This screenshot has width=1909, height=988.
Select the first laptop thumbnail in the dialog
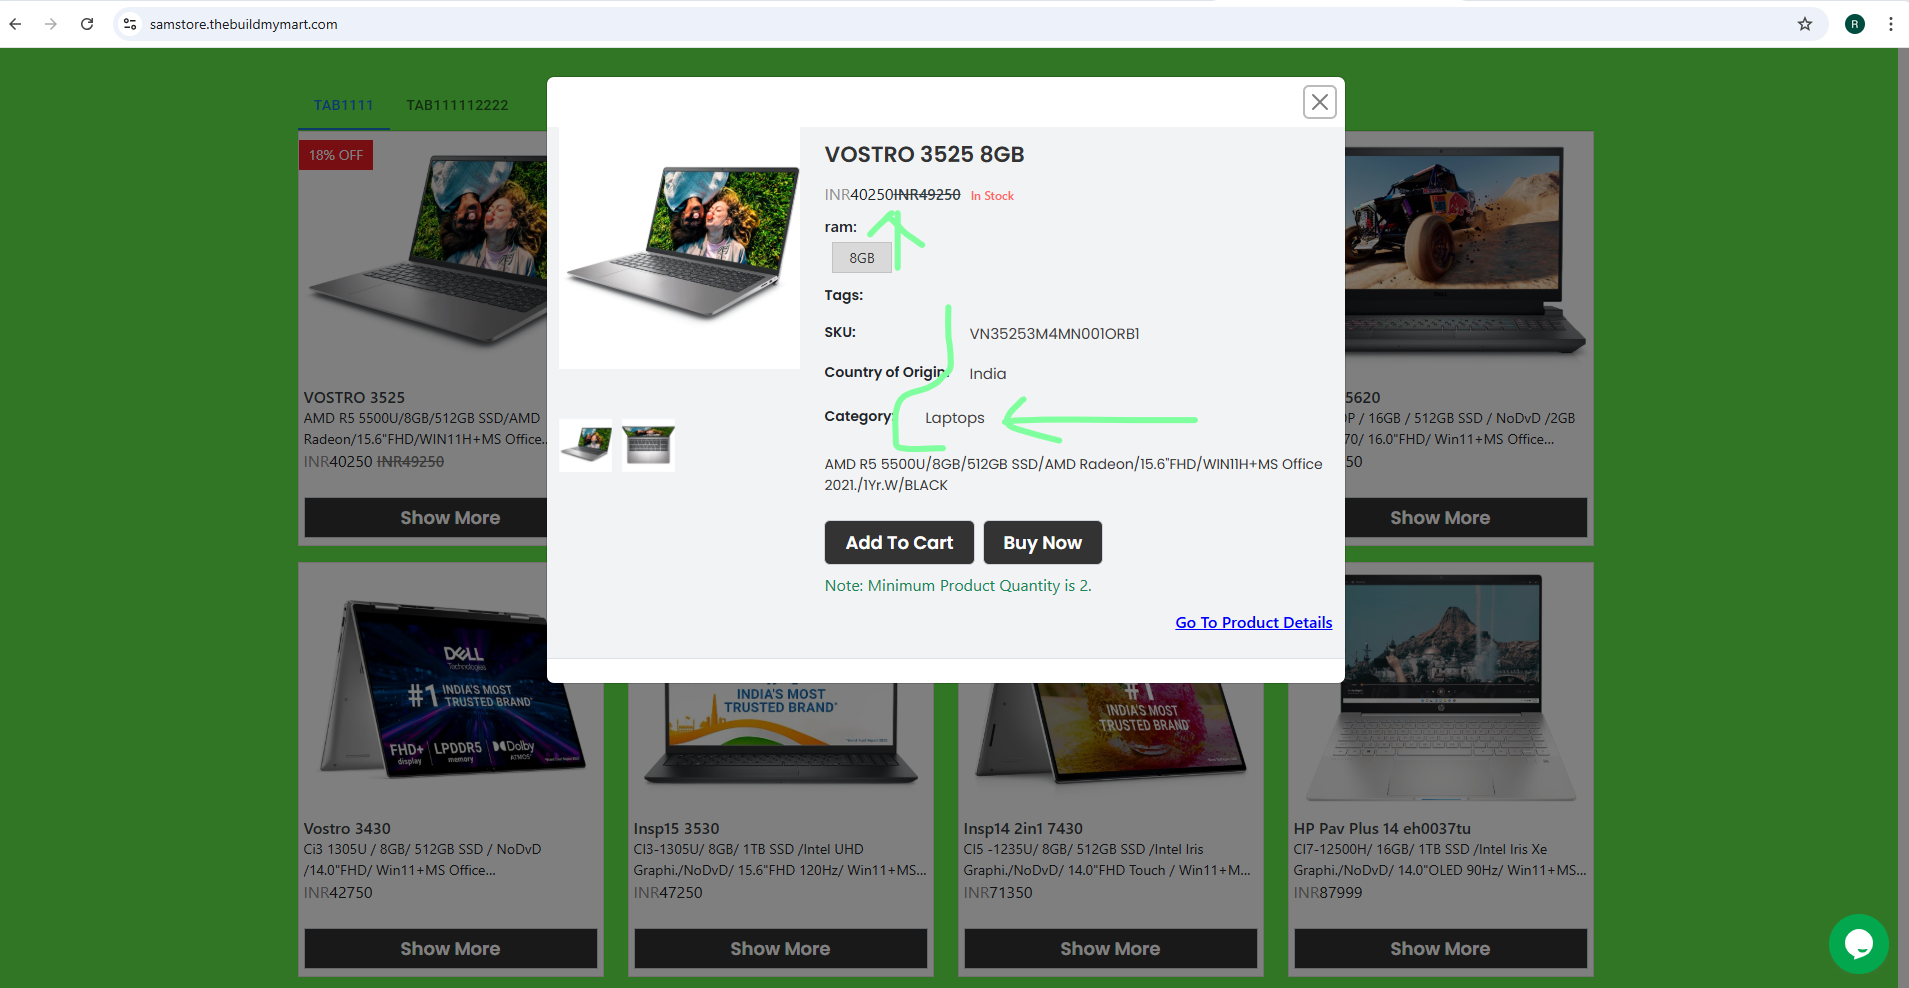(586, 445)
